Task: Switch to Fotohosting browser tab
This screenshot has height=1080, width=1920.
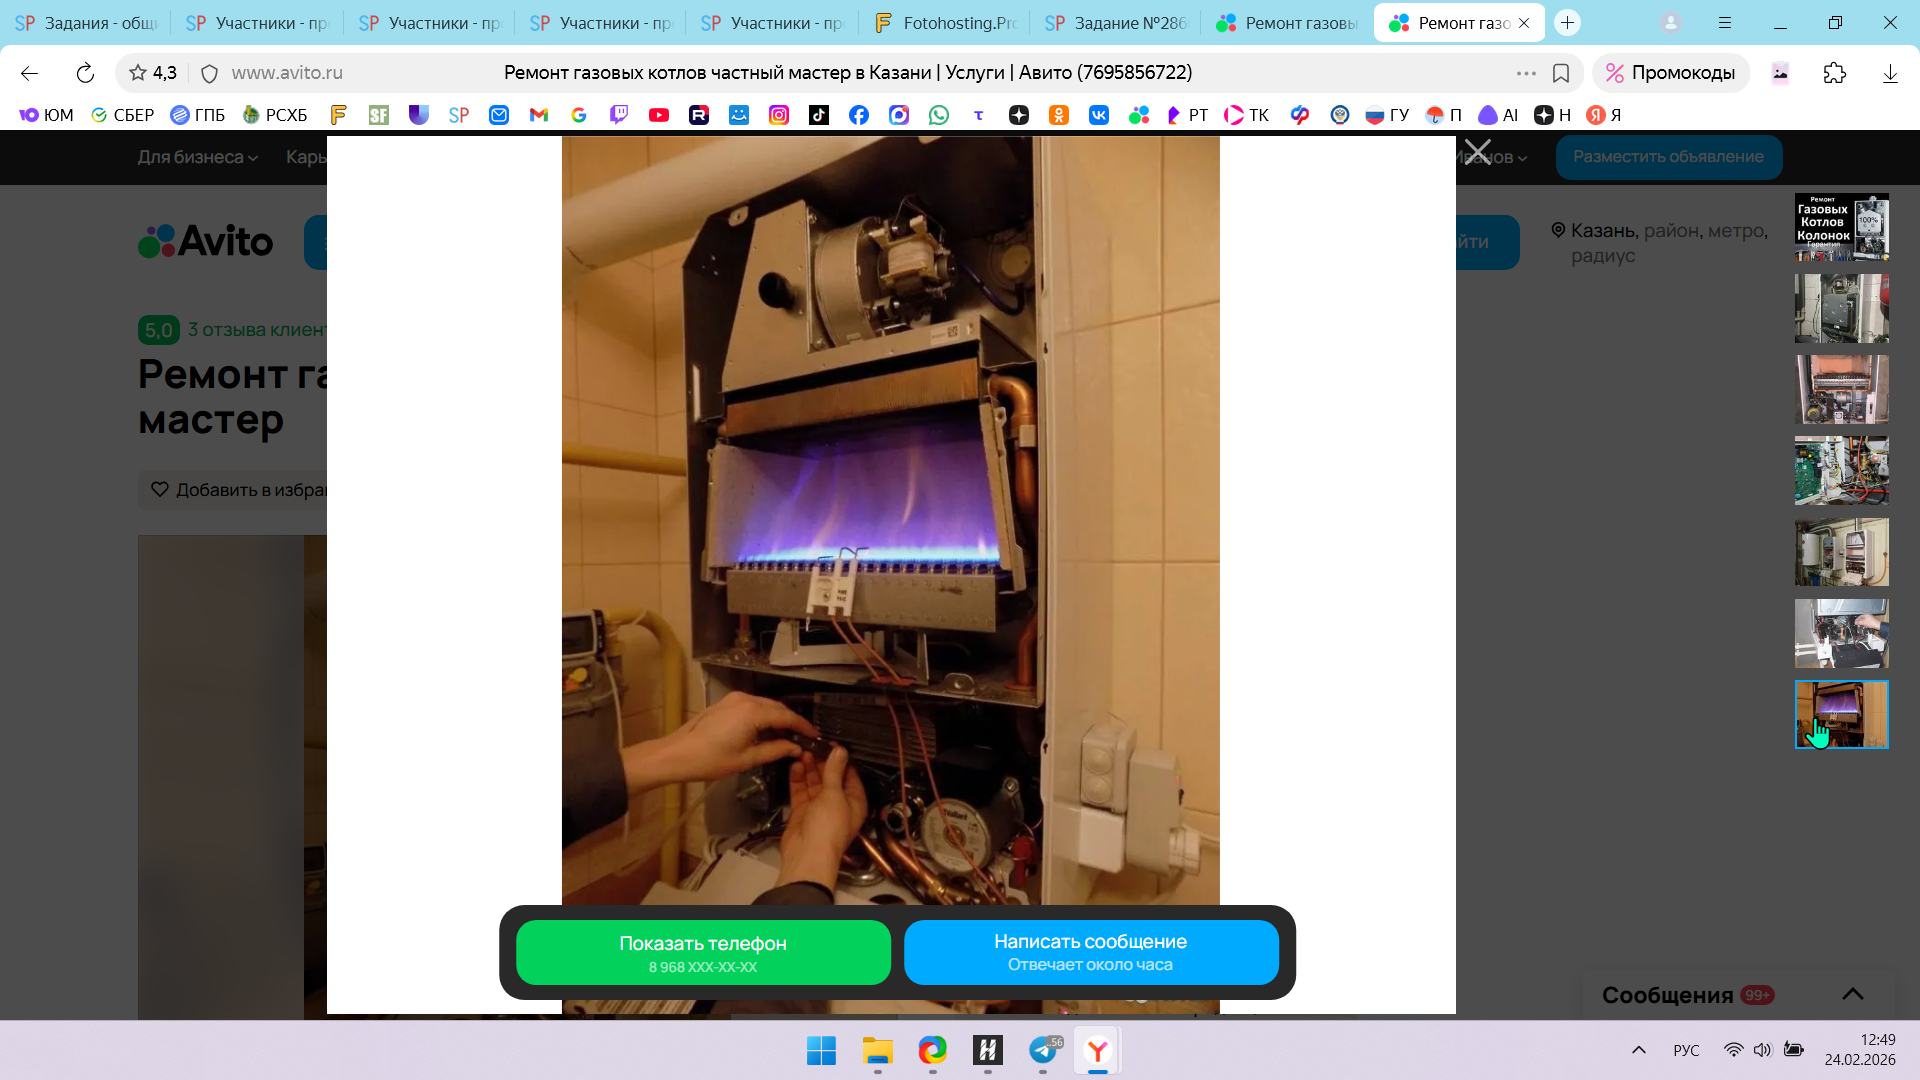Action: [x=945, y=23]
